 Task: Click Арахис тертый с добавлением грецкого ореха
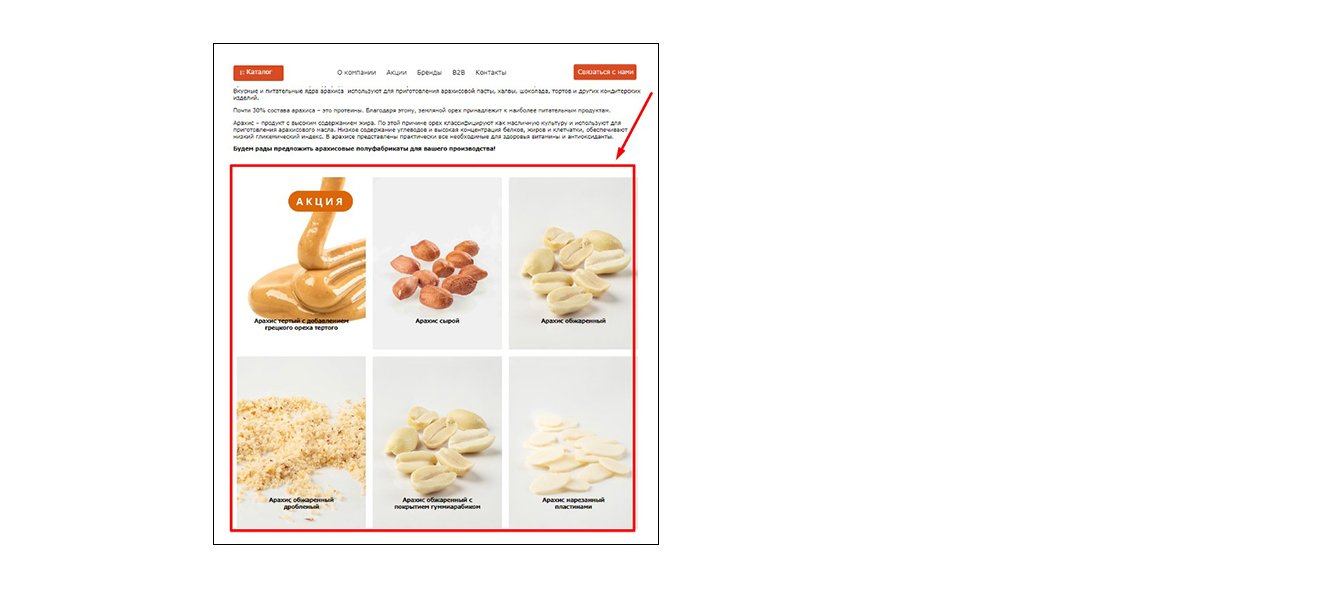point(301,324)
